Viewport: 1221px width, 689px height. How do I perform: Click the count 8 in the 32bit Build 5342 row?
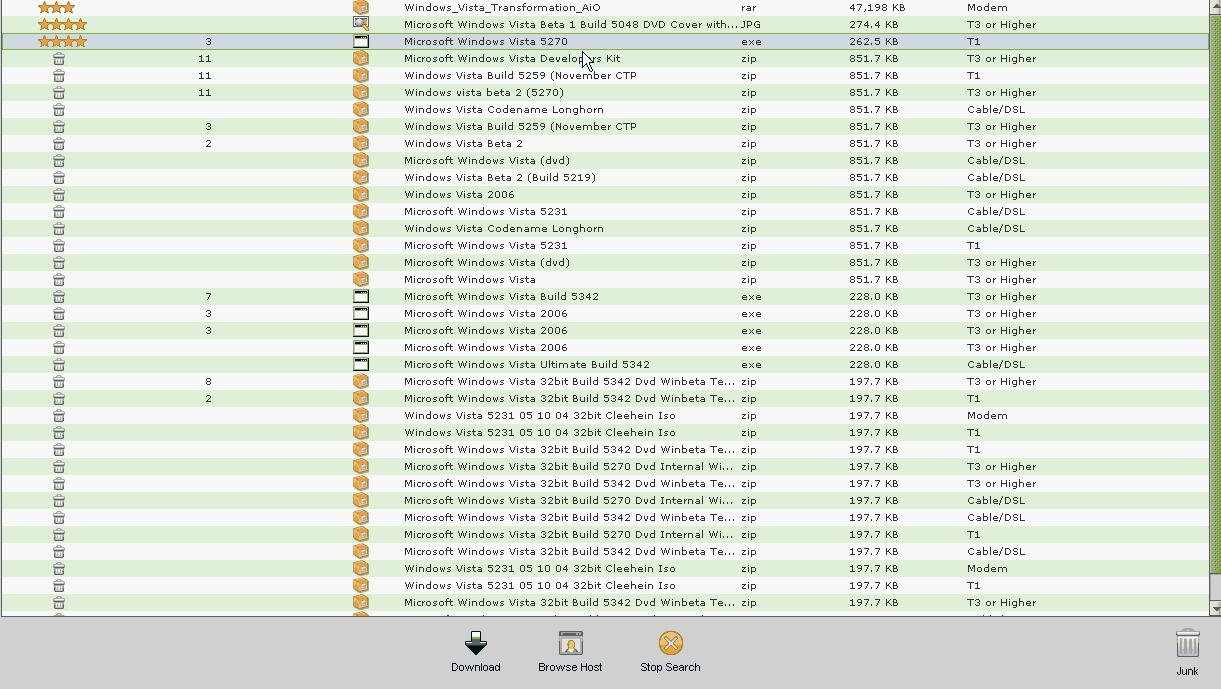coord(208,381)
